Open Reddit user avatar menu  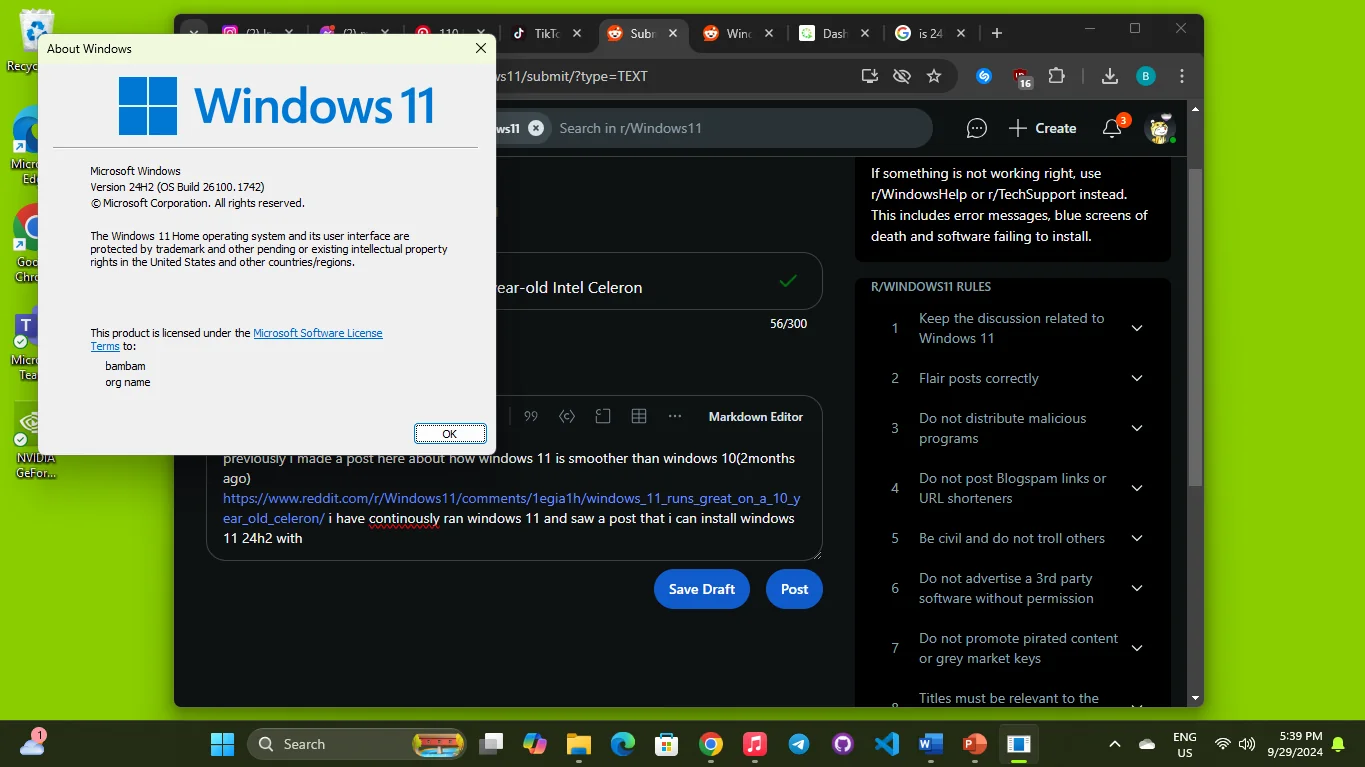point(1160,128)
